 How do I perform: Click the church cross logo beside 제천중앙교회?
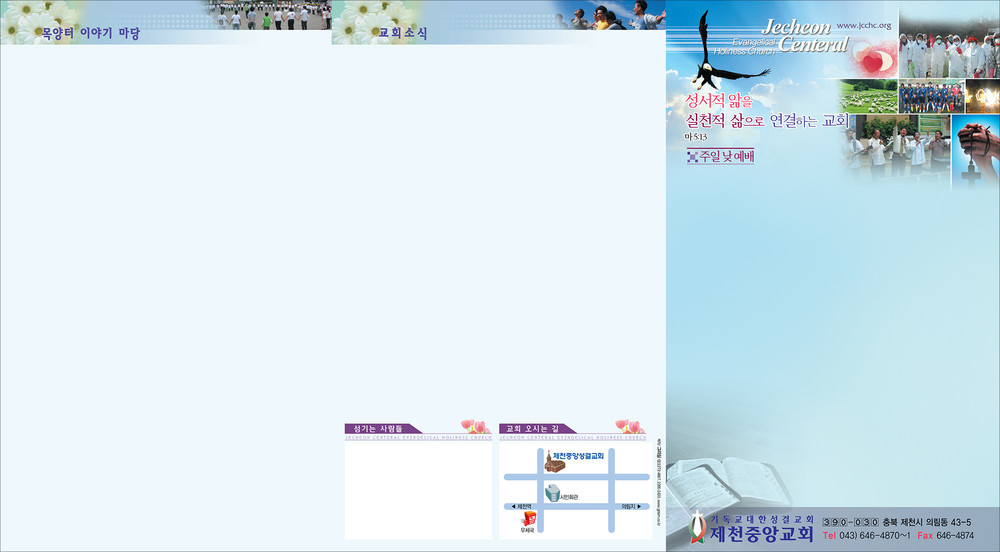697,526
